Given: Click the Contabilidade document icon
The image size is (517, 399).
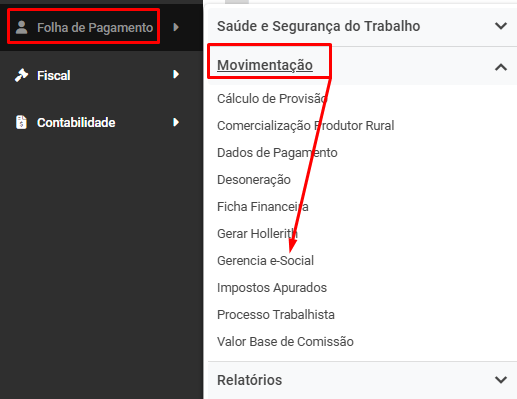Looking at the screenshot, I should click(22, 122).
